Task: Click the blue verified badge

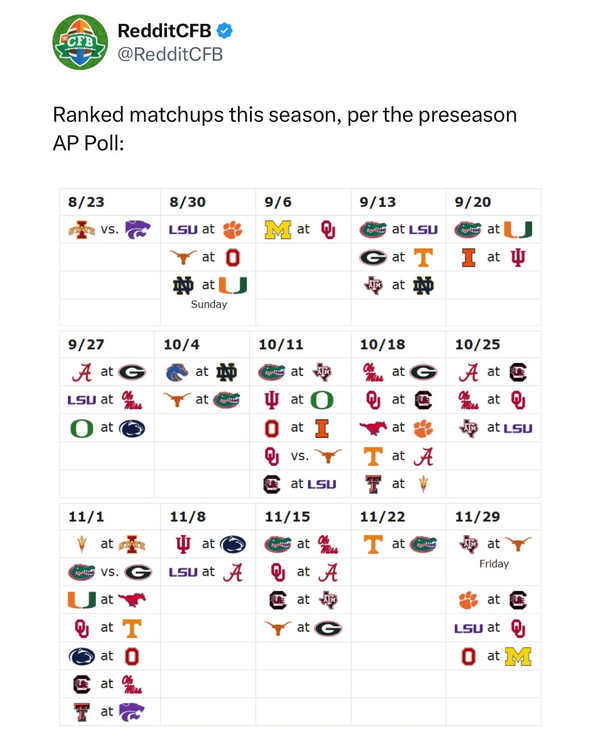Action: [225, 31]
